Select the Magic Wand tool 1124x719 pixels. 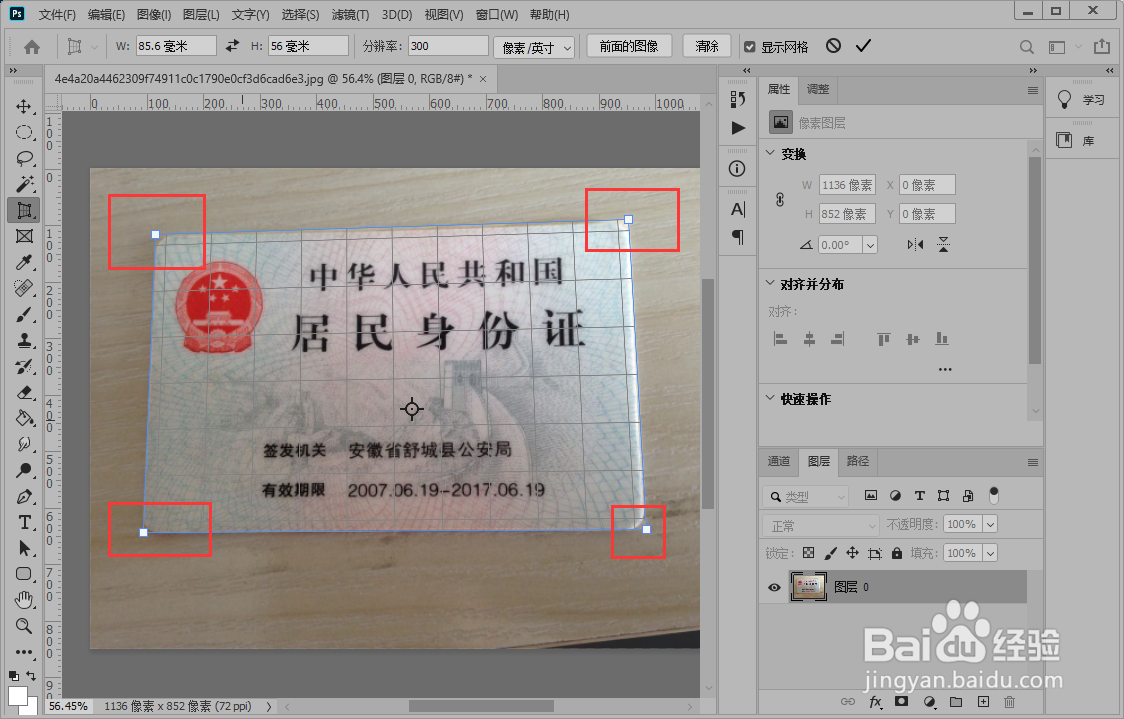24,184
